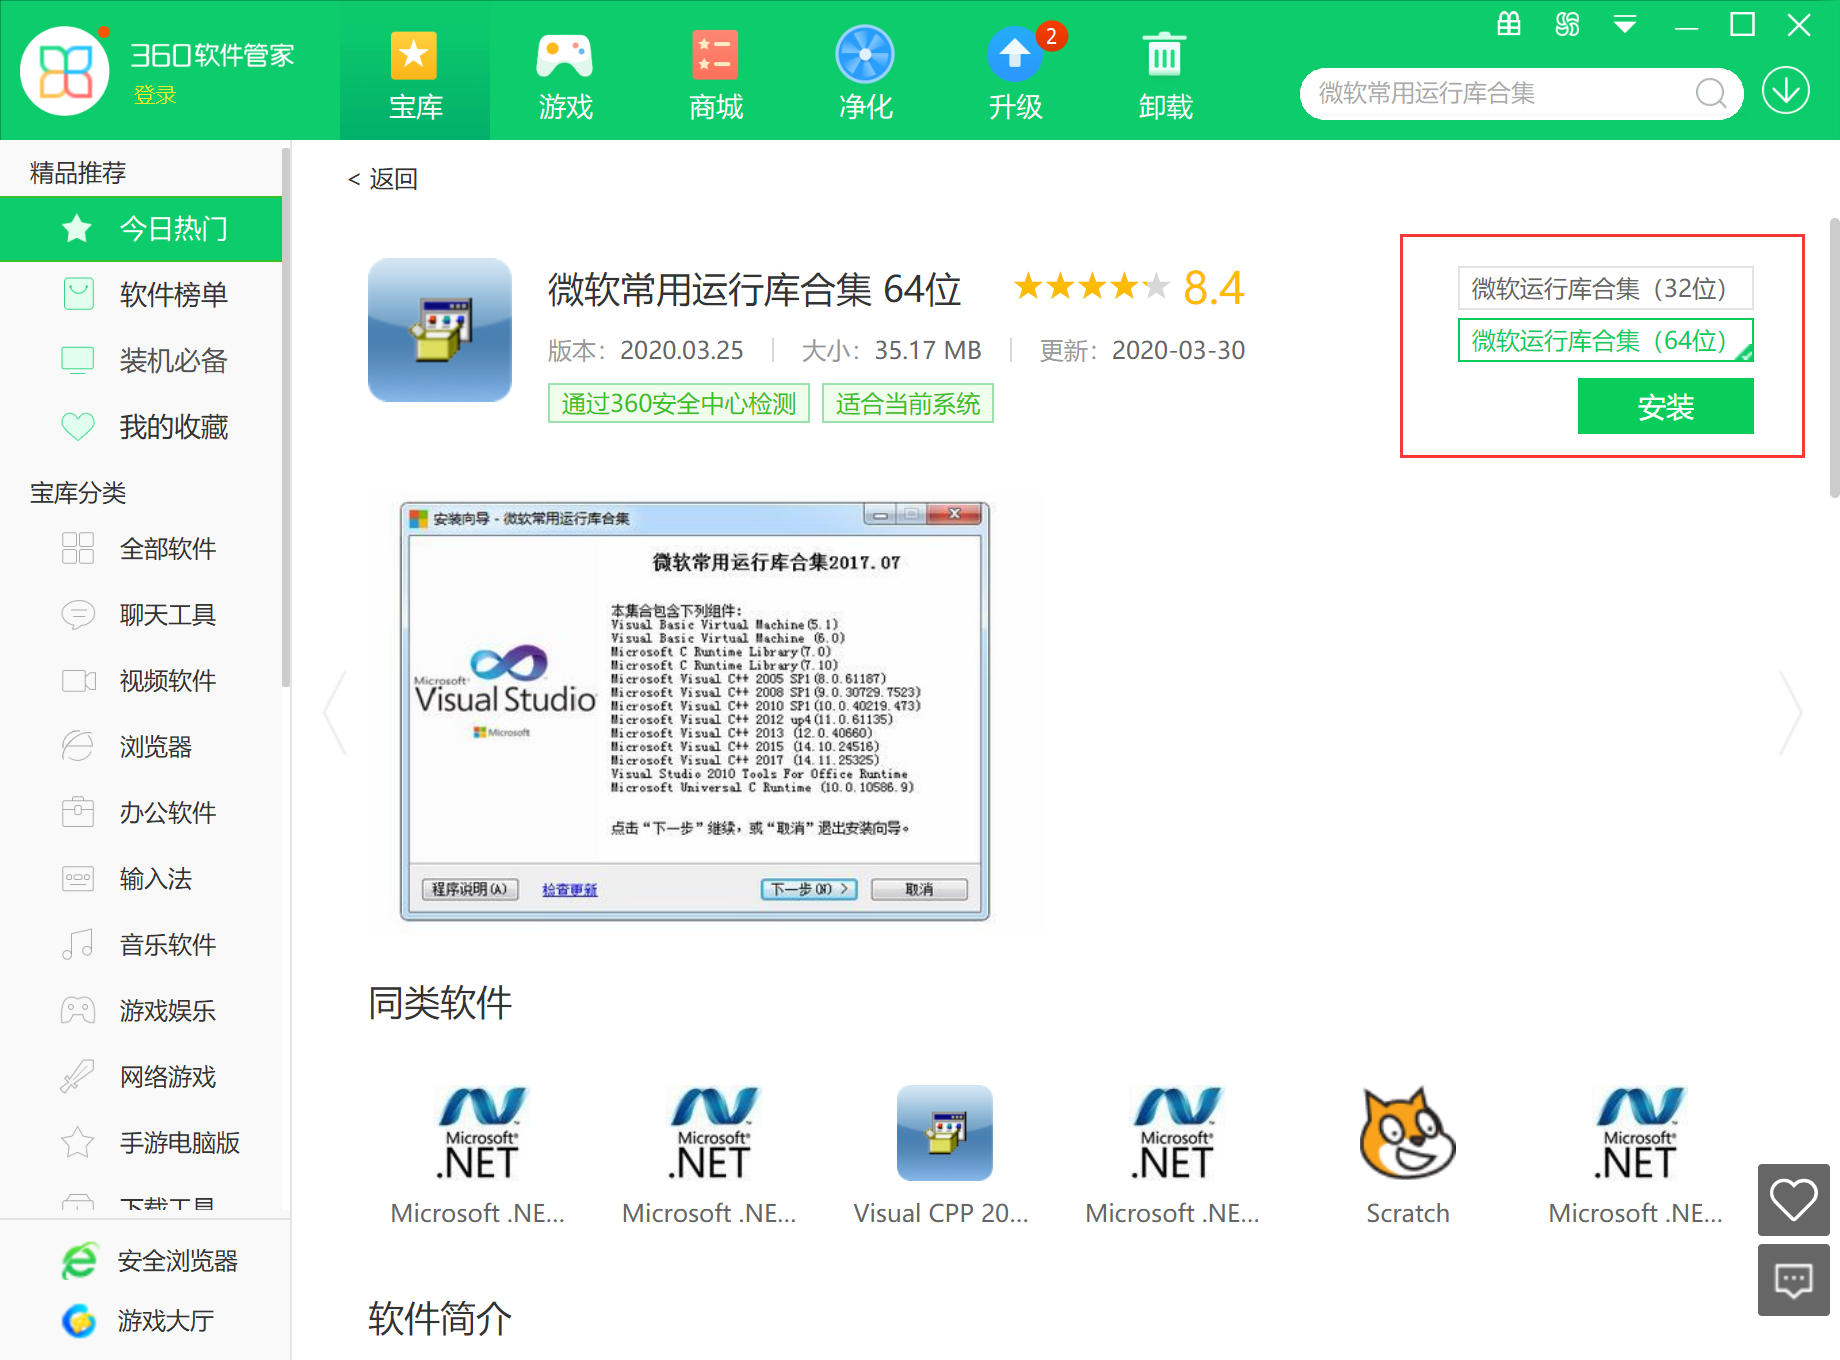
Task: Open the installer wizard screenshot
Action: (x=695, y=711)
